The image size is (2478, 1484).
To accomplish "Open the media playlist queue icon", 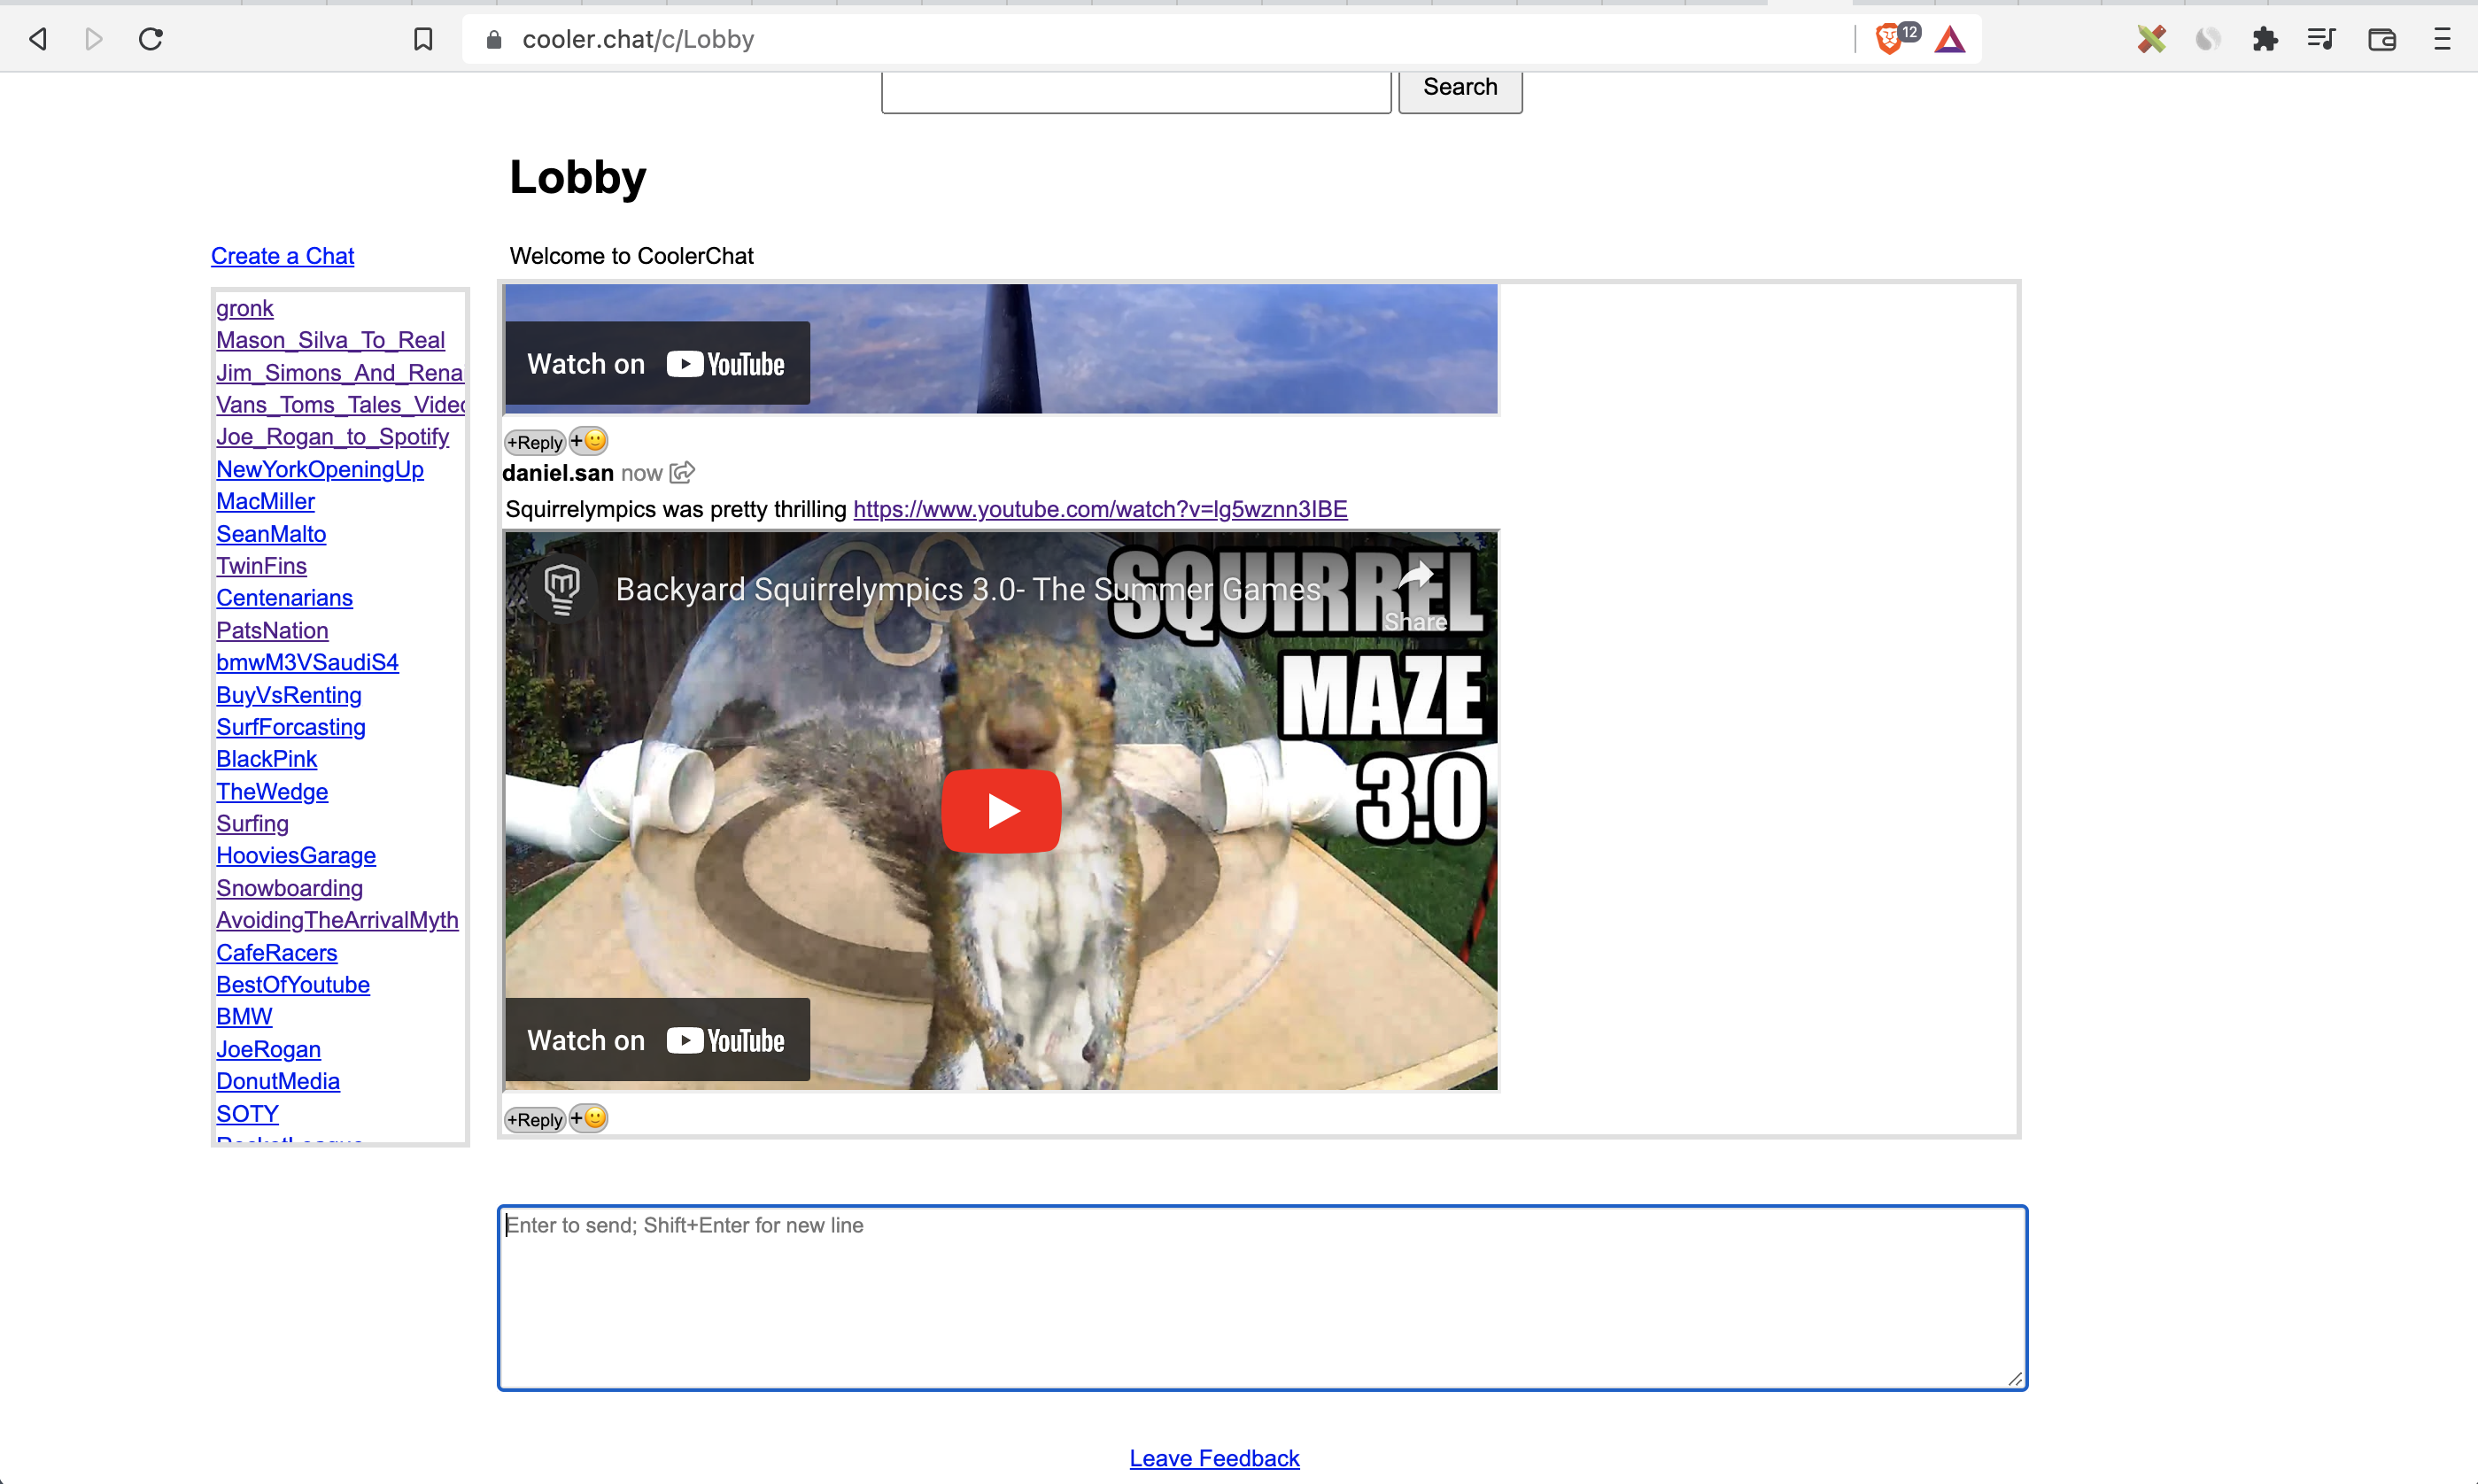I will pyautogui.click(x=2321, y=39).
